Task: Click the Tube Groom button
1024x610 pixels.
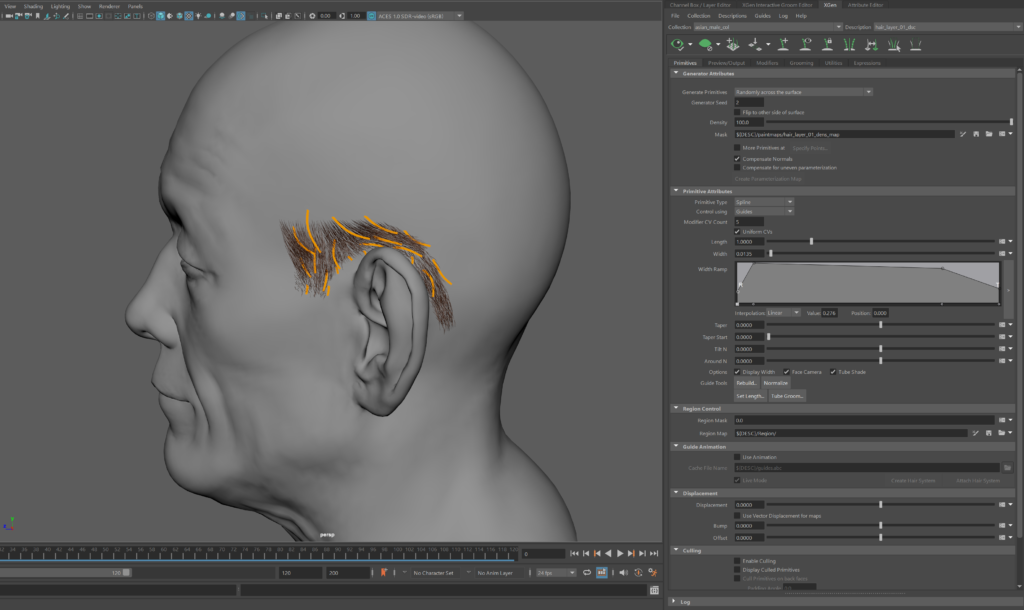Action: (x=787, y=395)
